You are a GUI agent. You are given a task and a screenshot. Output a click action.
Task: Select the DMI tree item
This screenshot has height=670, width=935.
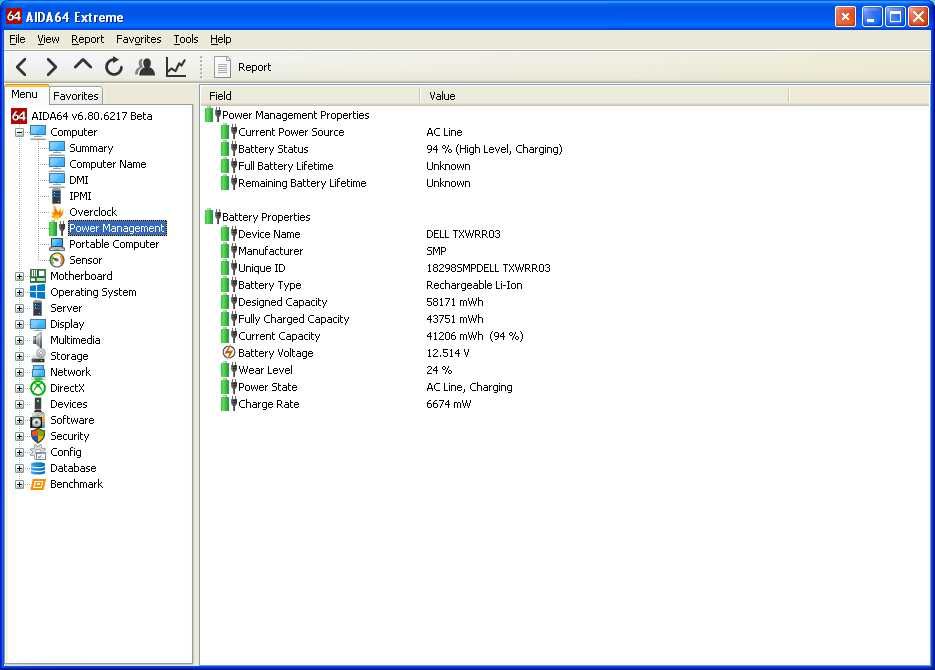click(x=78, y=180)
